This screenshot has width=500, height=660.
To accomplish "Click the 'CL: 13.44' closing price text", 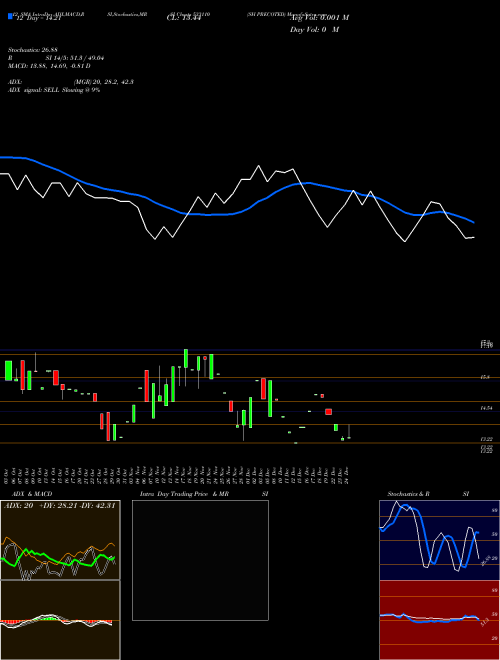I will coord(184,18).
